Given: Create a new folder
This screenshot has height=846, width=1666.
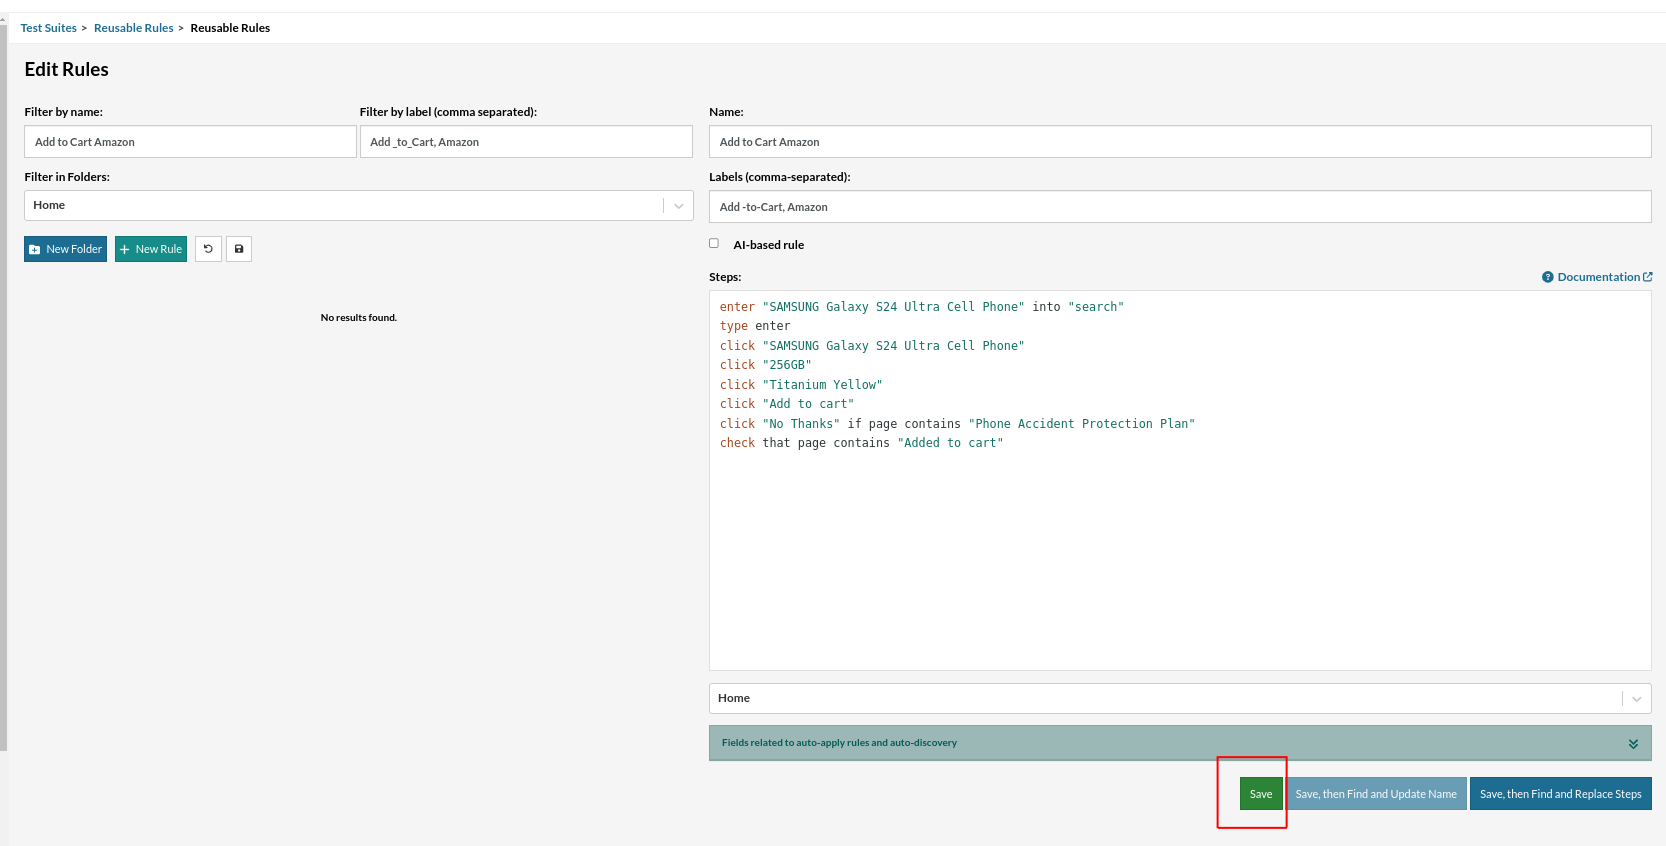Looking at the screenshot, I should (x=65, y=249).
